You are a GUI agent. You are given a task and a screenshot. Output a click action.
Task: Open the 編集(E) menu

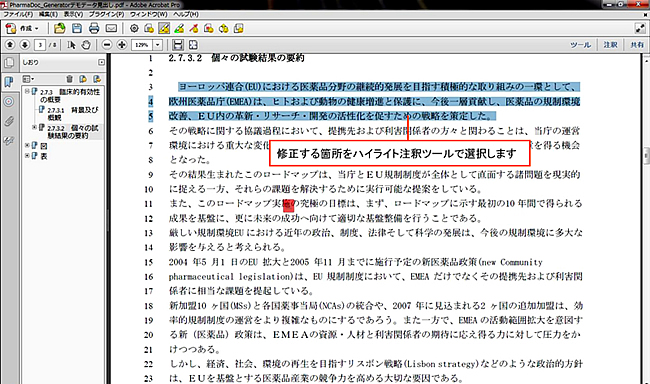click(x=48, y=14)
